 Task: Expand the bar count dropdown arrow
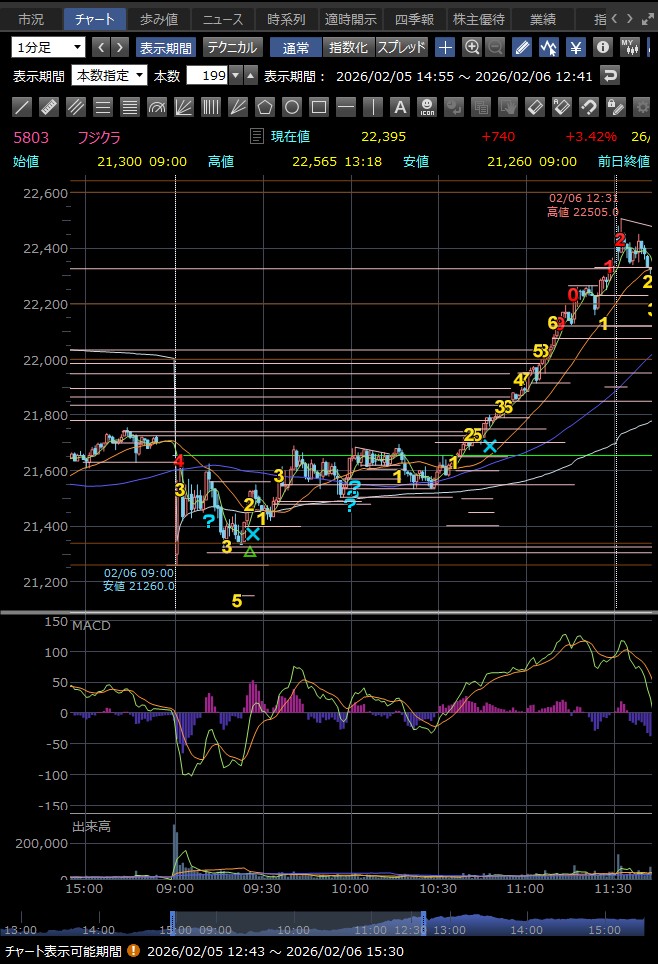click(x=235, y=75)
